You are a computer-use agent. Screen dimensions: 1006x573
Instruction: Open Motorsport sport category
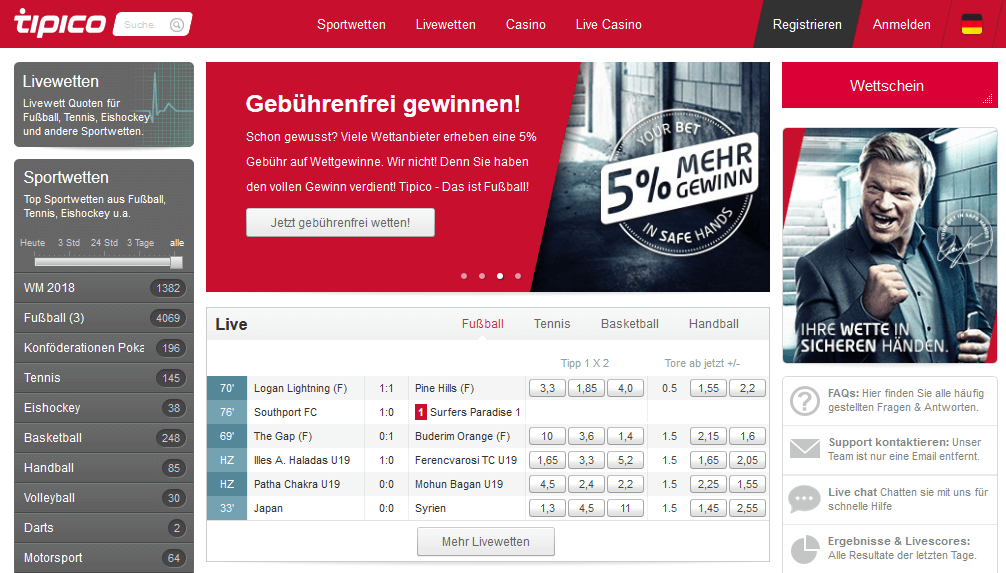coord(104,558)
